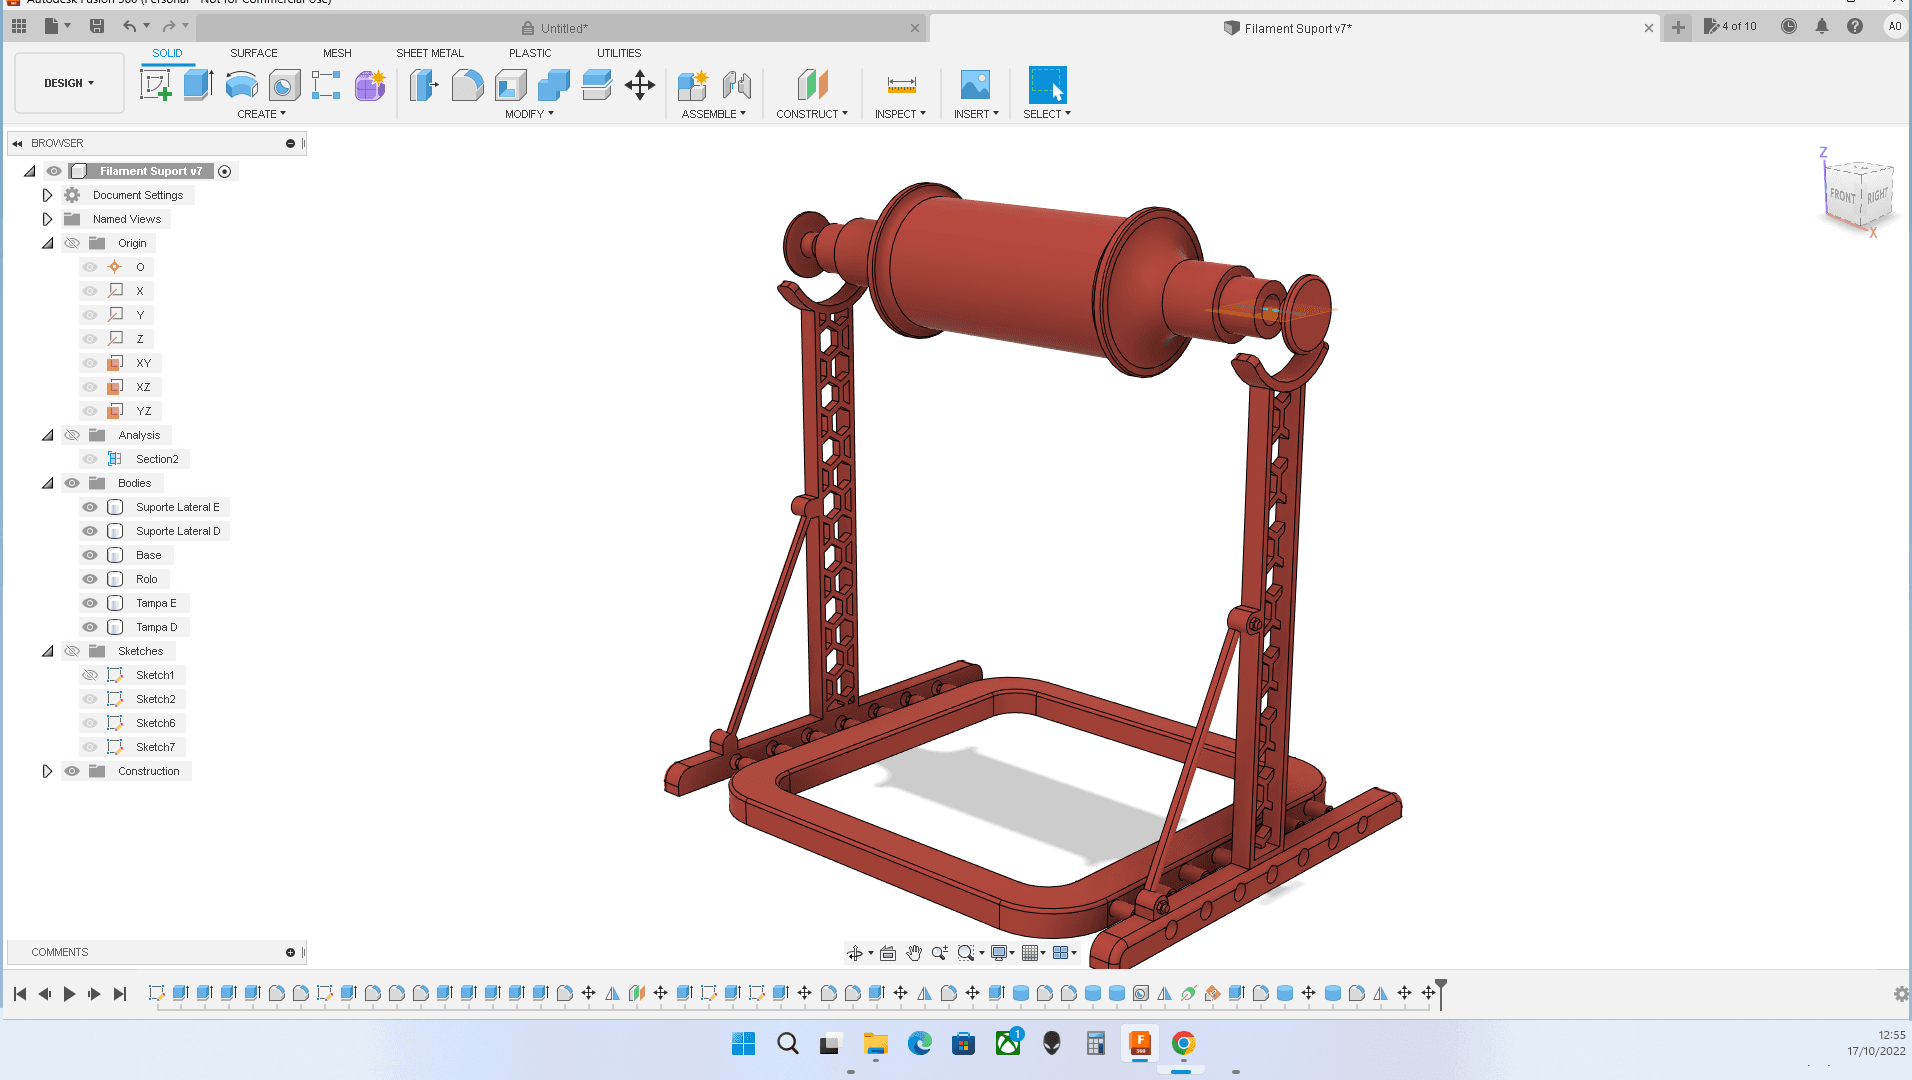Viewport: 1912px width, 1080px height.
Task: Switch to the SURFACE tab
Action: 254,53
